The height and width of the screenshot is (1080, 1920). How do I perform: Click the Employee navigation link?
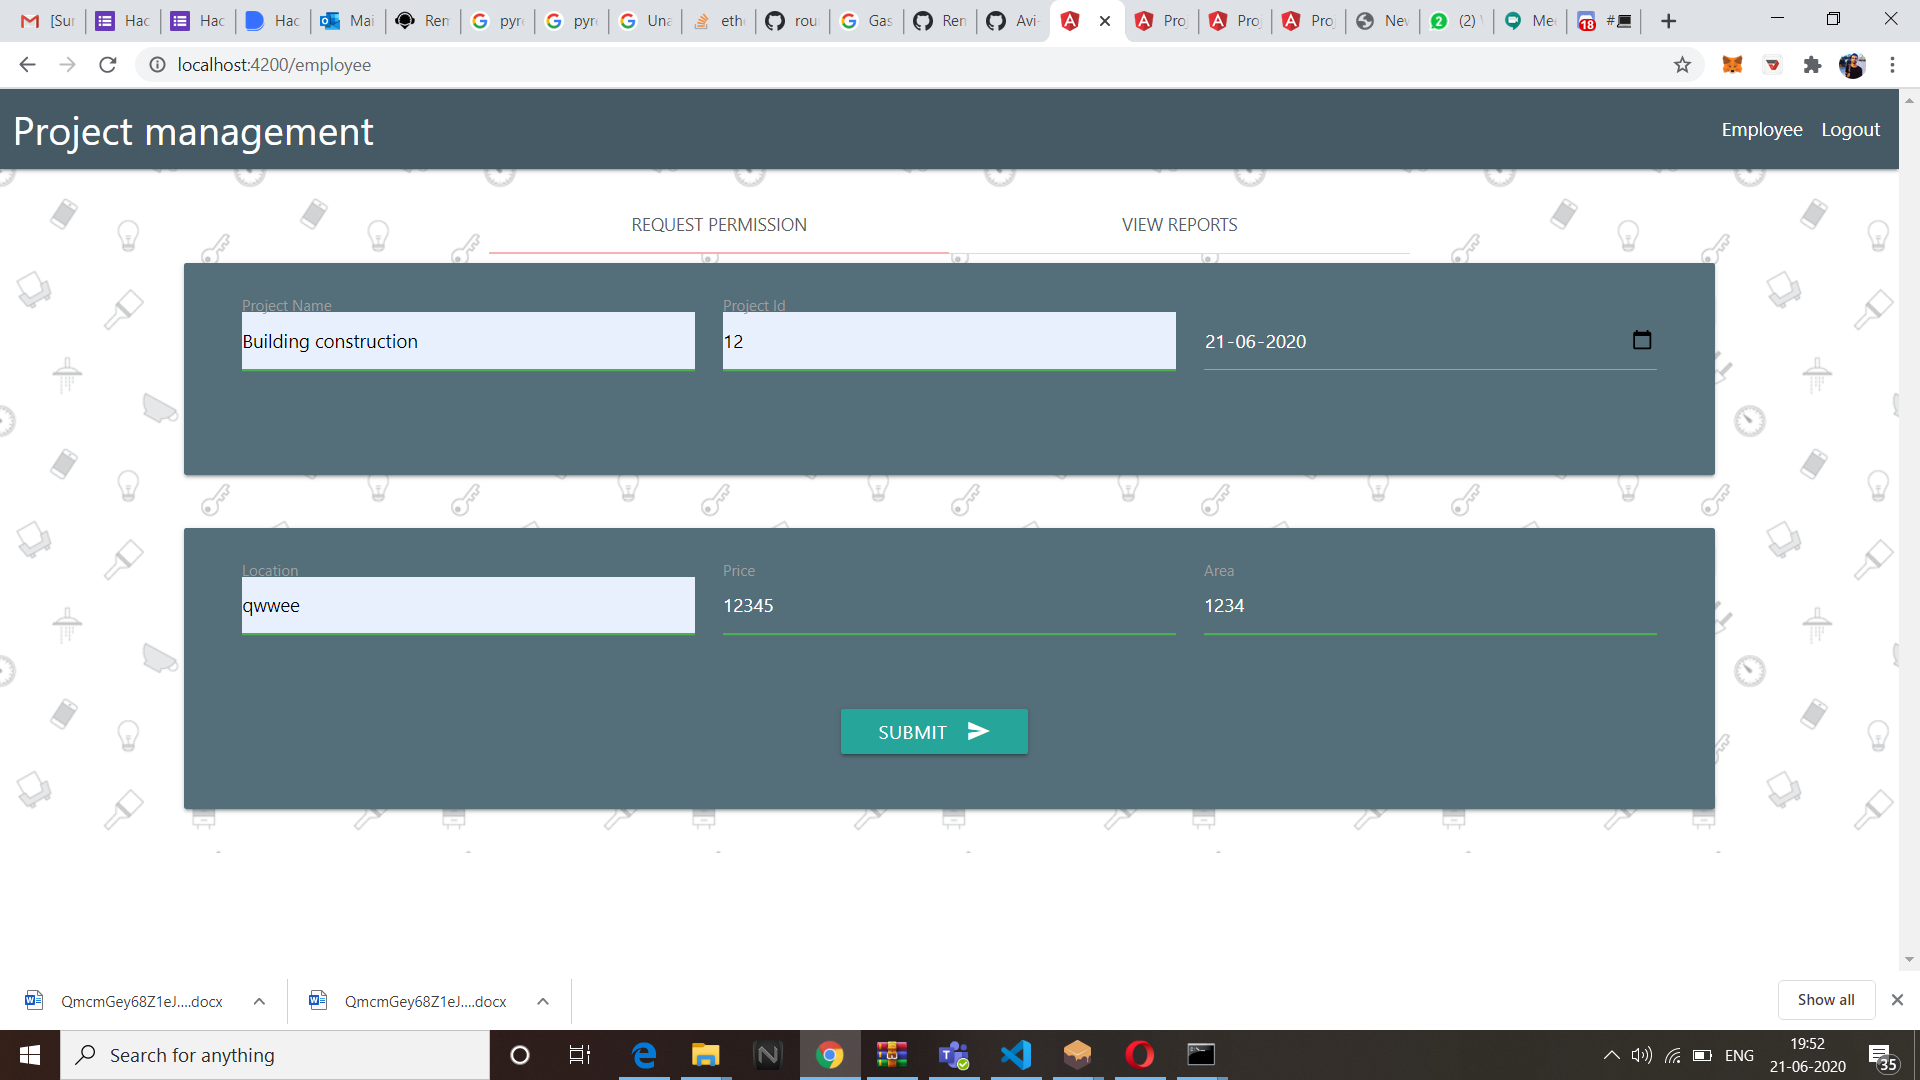click(1761, 130)
